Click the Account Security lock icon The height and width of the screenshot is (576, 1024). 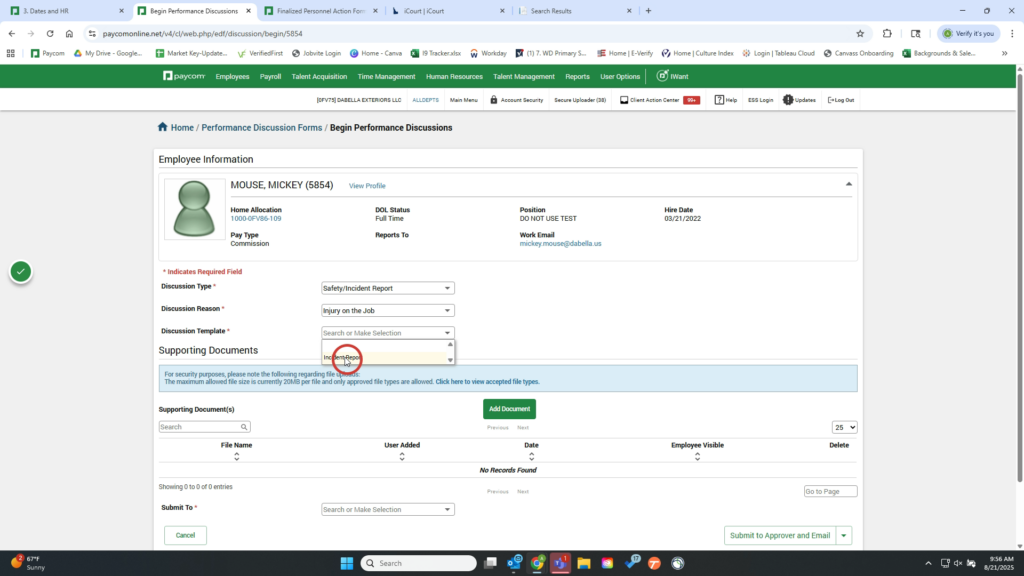(x=493, y=100)
